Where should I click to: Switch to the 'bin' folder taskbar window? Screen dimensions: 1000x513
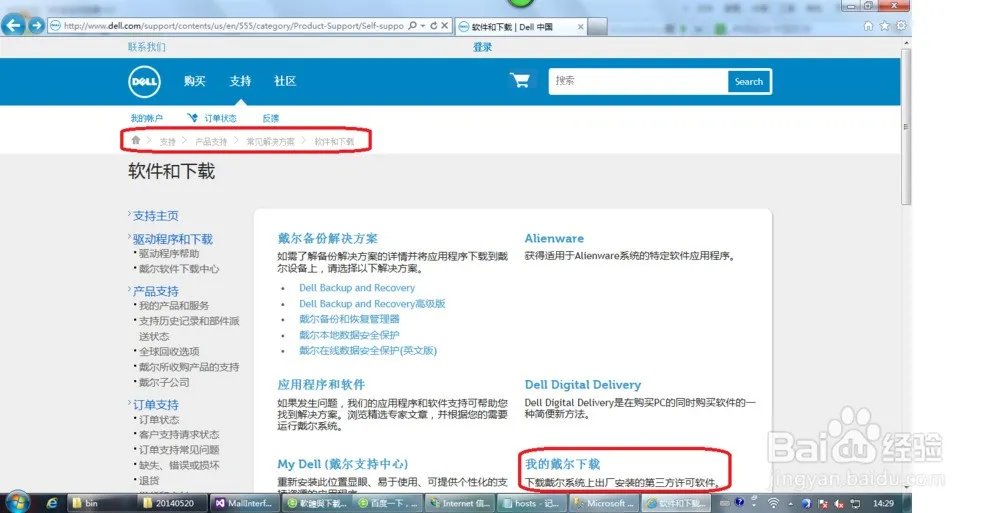101,503
